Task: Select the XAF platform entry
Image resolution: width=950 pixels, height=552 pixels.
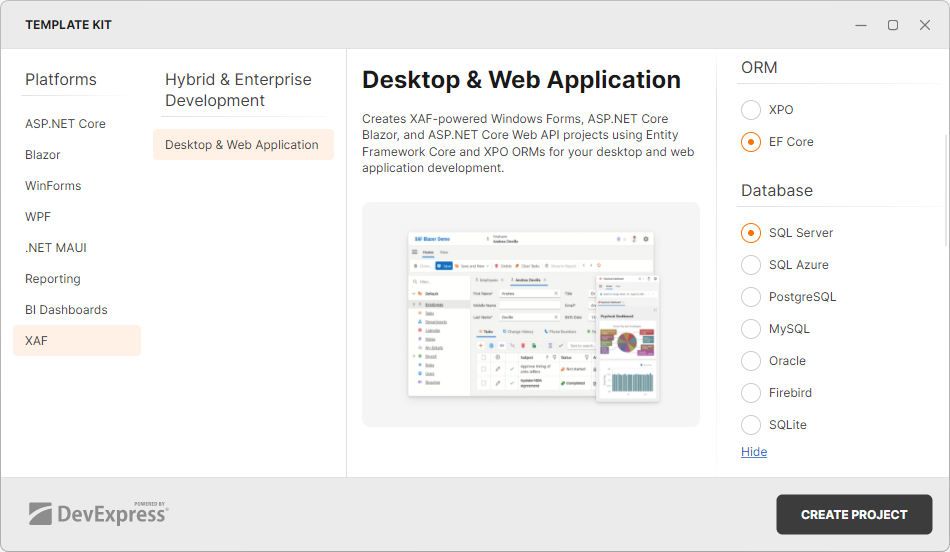Action: [x=77, y=341]
